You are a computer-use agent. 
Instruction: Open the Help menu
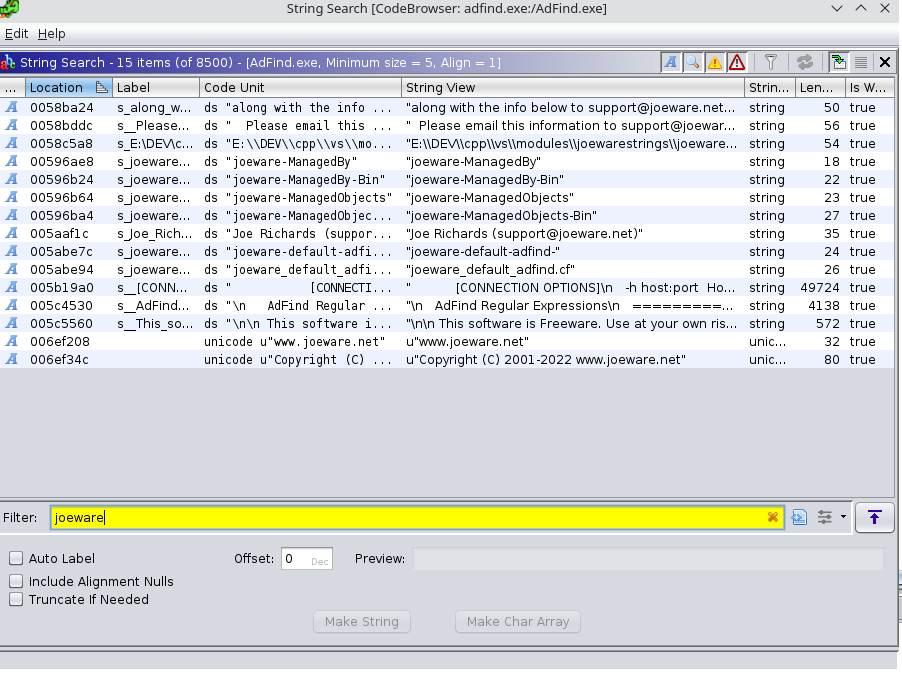click(x=51, y=34)
